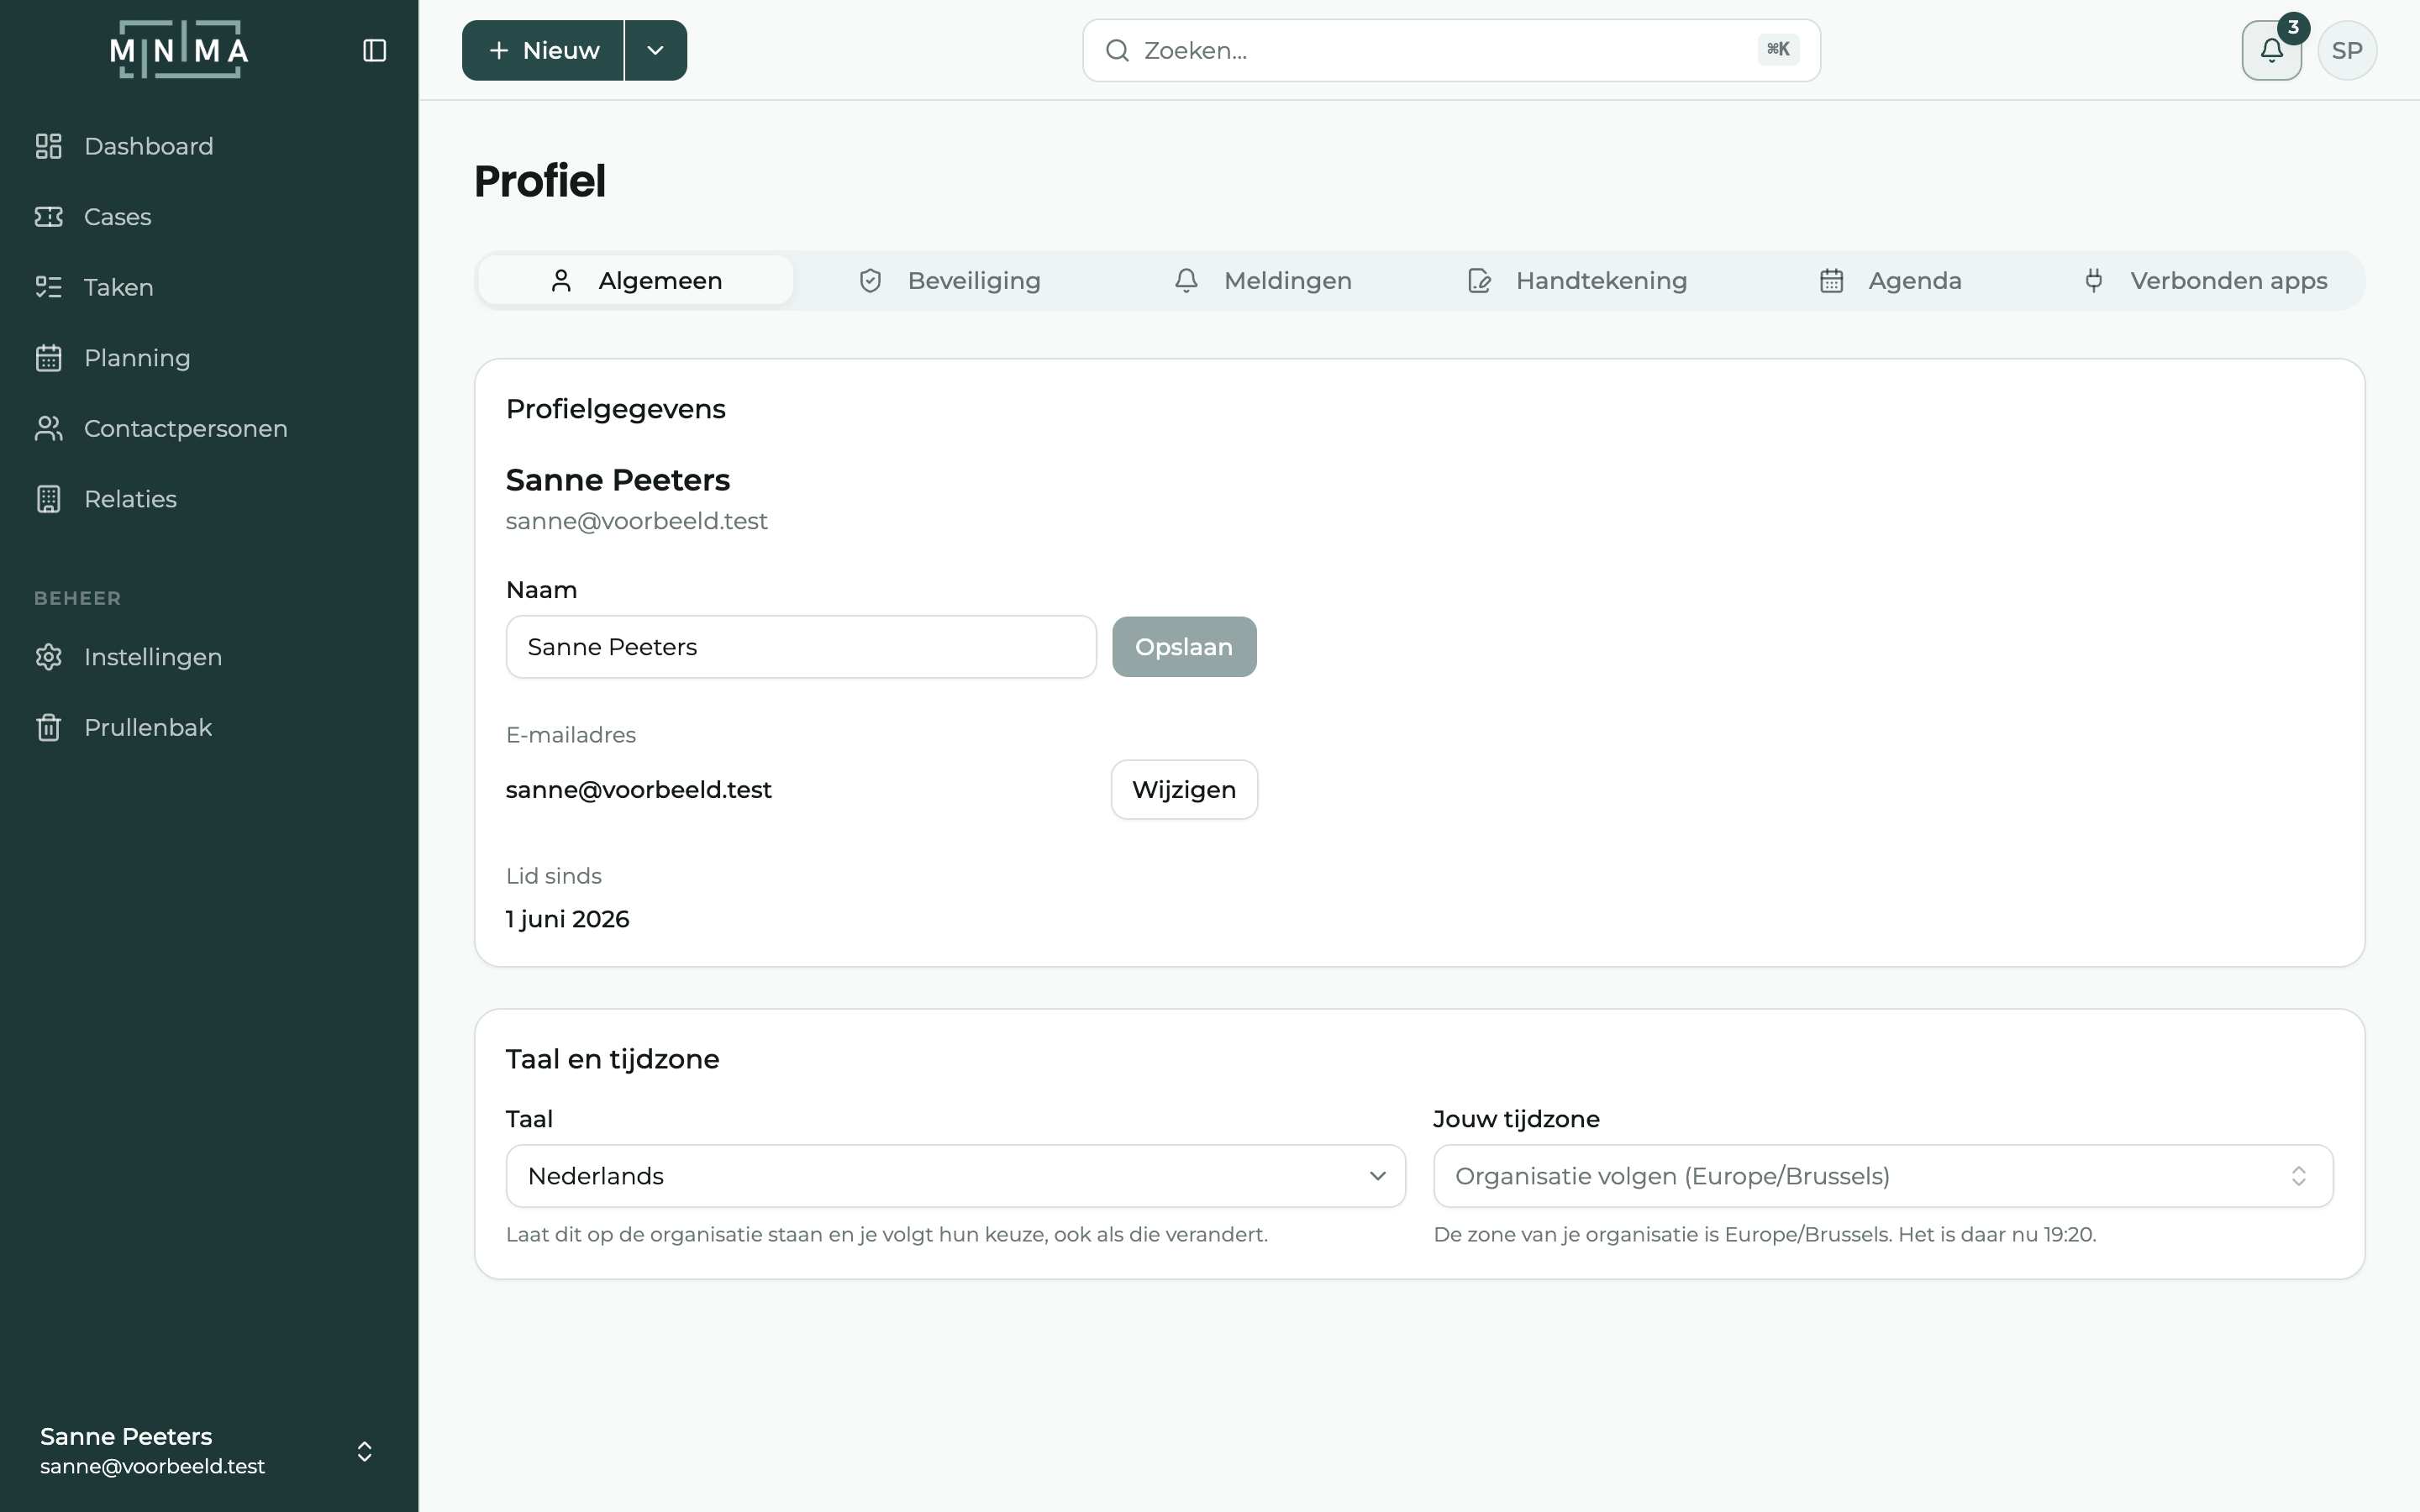Click the organisation time zone hint text
Viewport: 2420px width, 1512px height.
coord(1765,1234)
